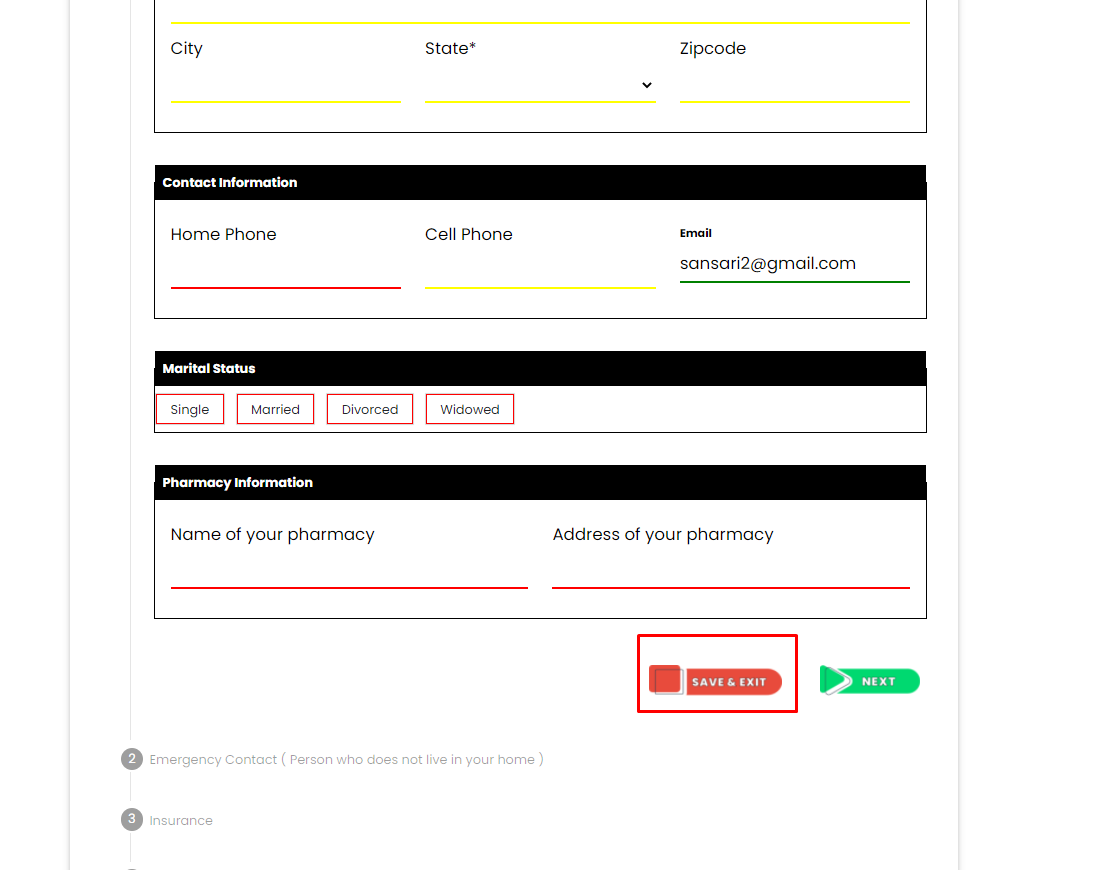Focus the City input field
This screenshot has height=870, width=1120.
[x=286, y=86]
